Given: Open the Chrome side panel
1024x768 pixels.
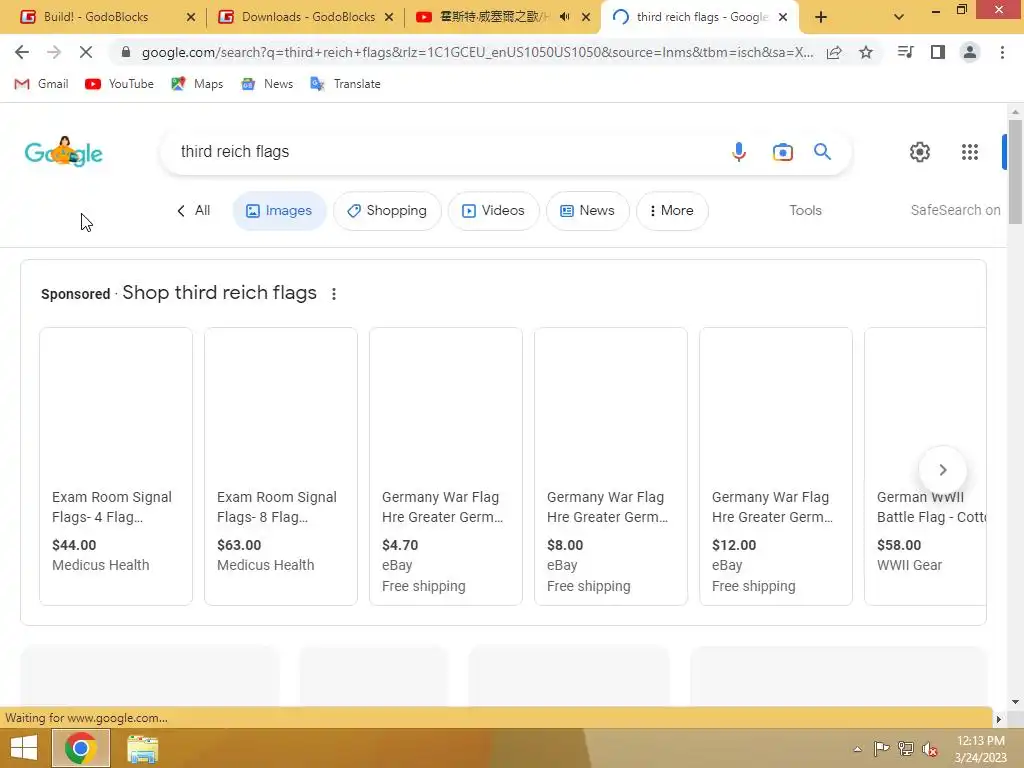Looking at the screenshot, I should tap(938, 52).
